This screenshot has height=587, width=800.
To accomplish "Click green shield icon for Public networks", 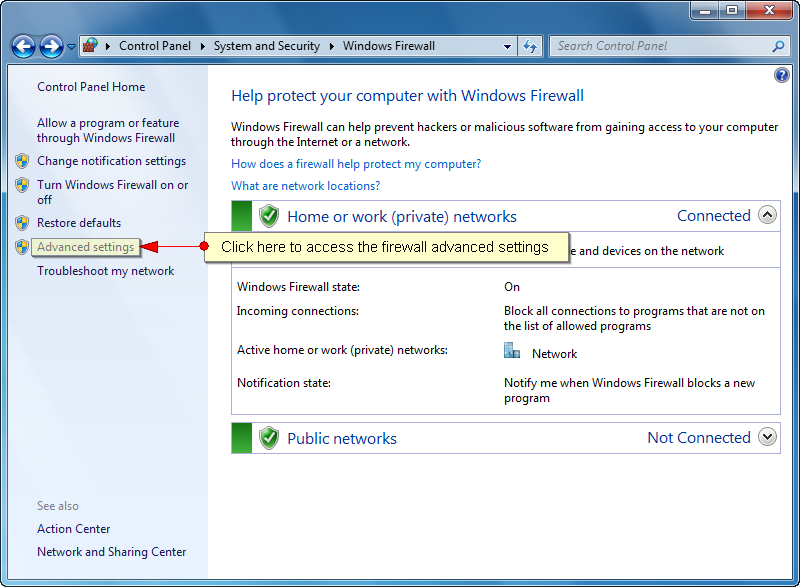I will [x=268, y=438].
